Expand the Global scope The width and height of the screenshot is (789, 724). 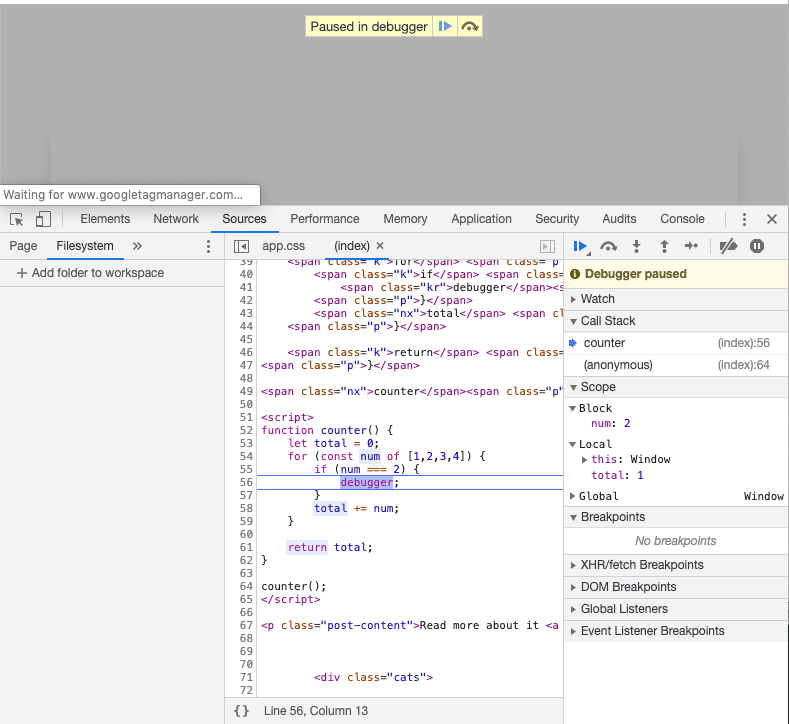573,496
